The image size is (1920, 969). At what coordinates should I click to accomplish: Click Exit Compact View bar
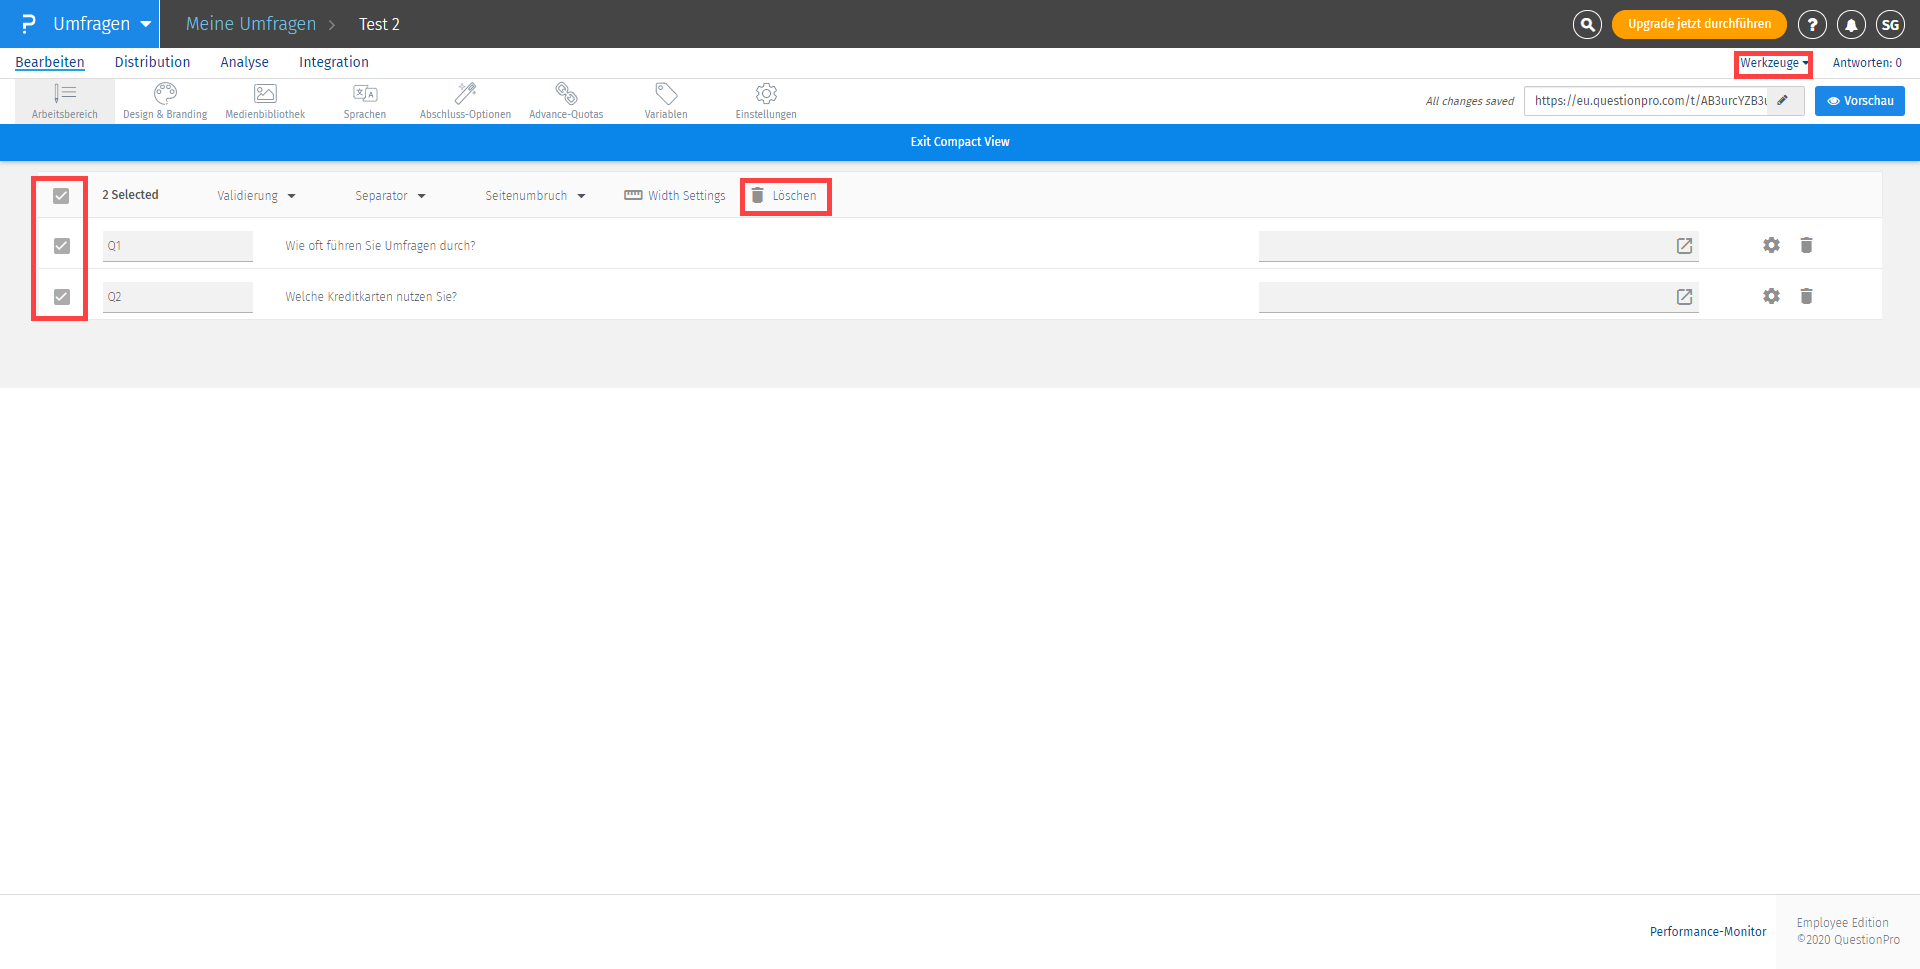[x=960, y=142]
